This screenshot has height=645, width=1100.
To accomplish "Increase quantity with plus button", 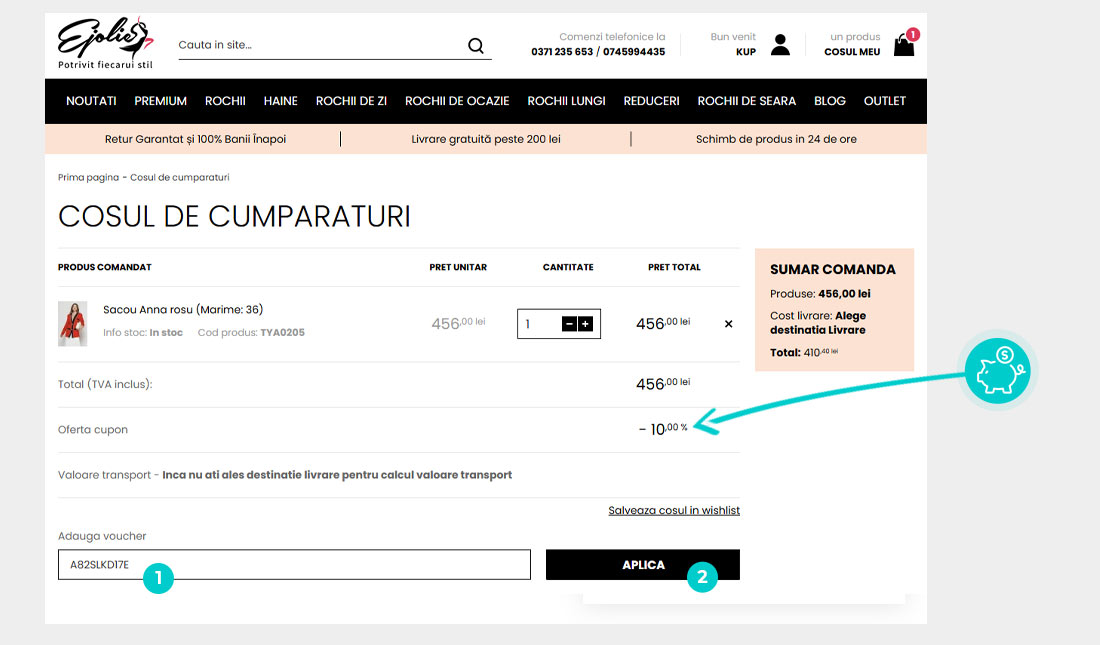I will coord(585,324).
